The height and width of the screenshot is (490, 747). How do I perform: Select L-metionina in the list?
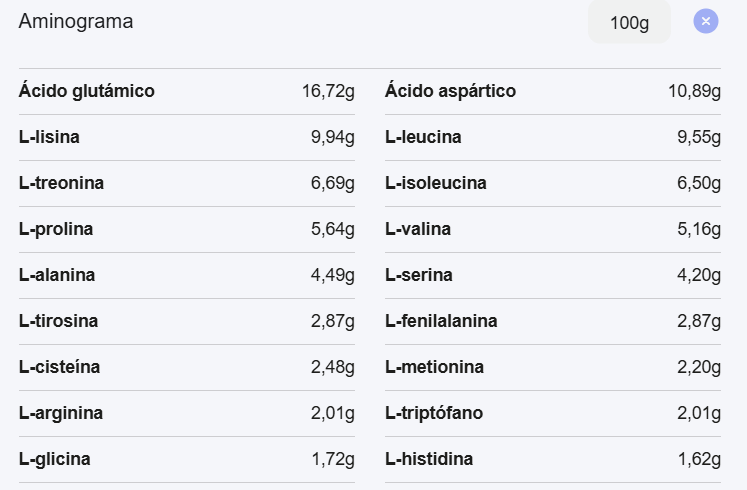pos(553,367)
